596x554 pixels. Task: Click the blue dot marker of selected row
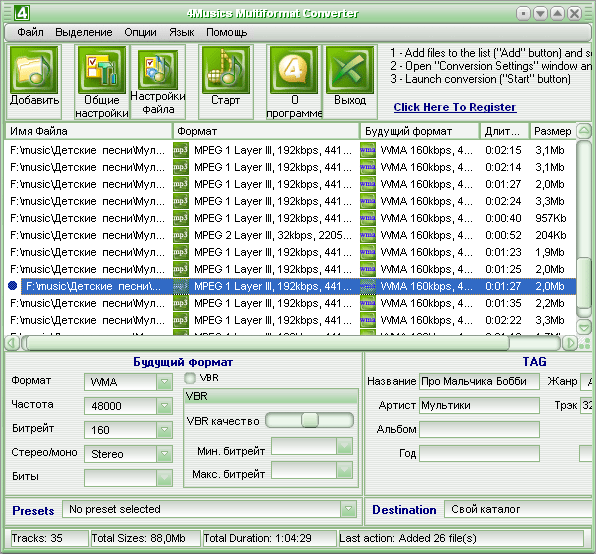tap(13, 285)
